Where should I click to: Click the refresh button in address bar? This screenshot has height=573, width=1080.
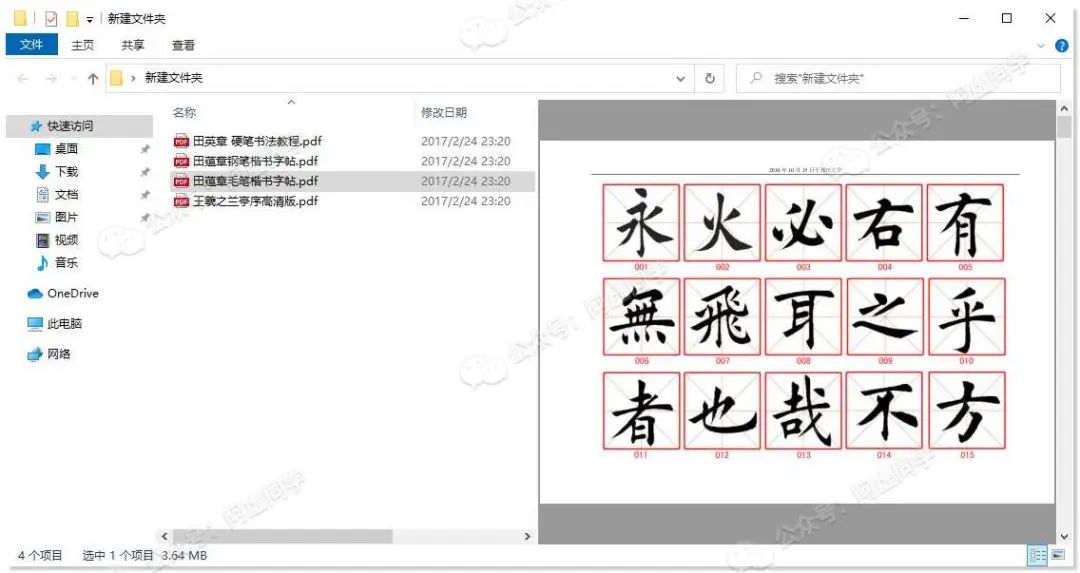click(x=709, y=79)
